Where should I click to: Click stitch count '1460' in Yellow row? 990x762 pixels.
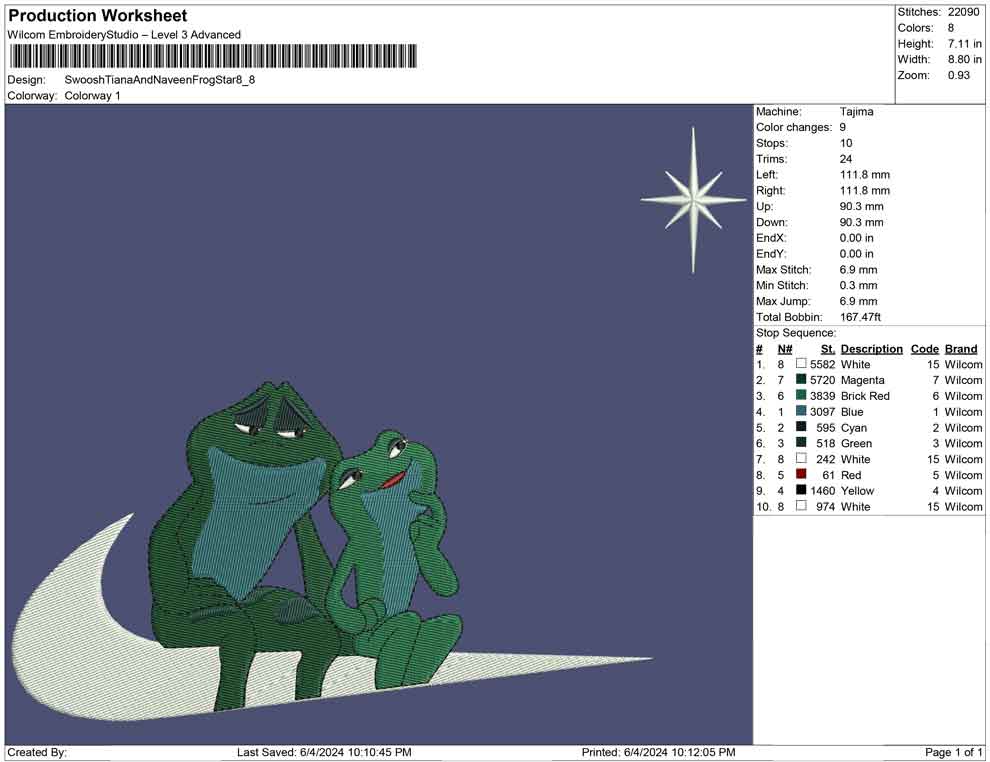823,491
